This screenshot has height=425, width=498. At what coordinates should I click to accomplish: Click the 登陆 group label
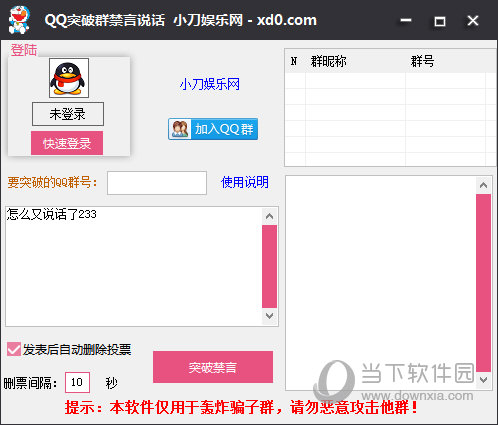click(x=24, y=50)
